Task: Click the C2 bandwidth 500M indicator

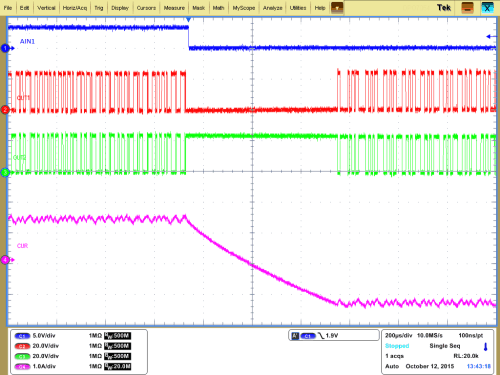Action: (x=117, y=346)
